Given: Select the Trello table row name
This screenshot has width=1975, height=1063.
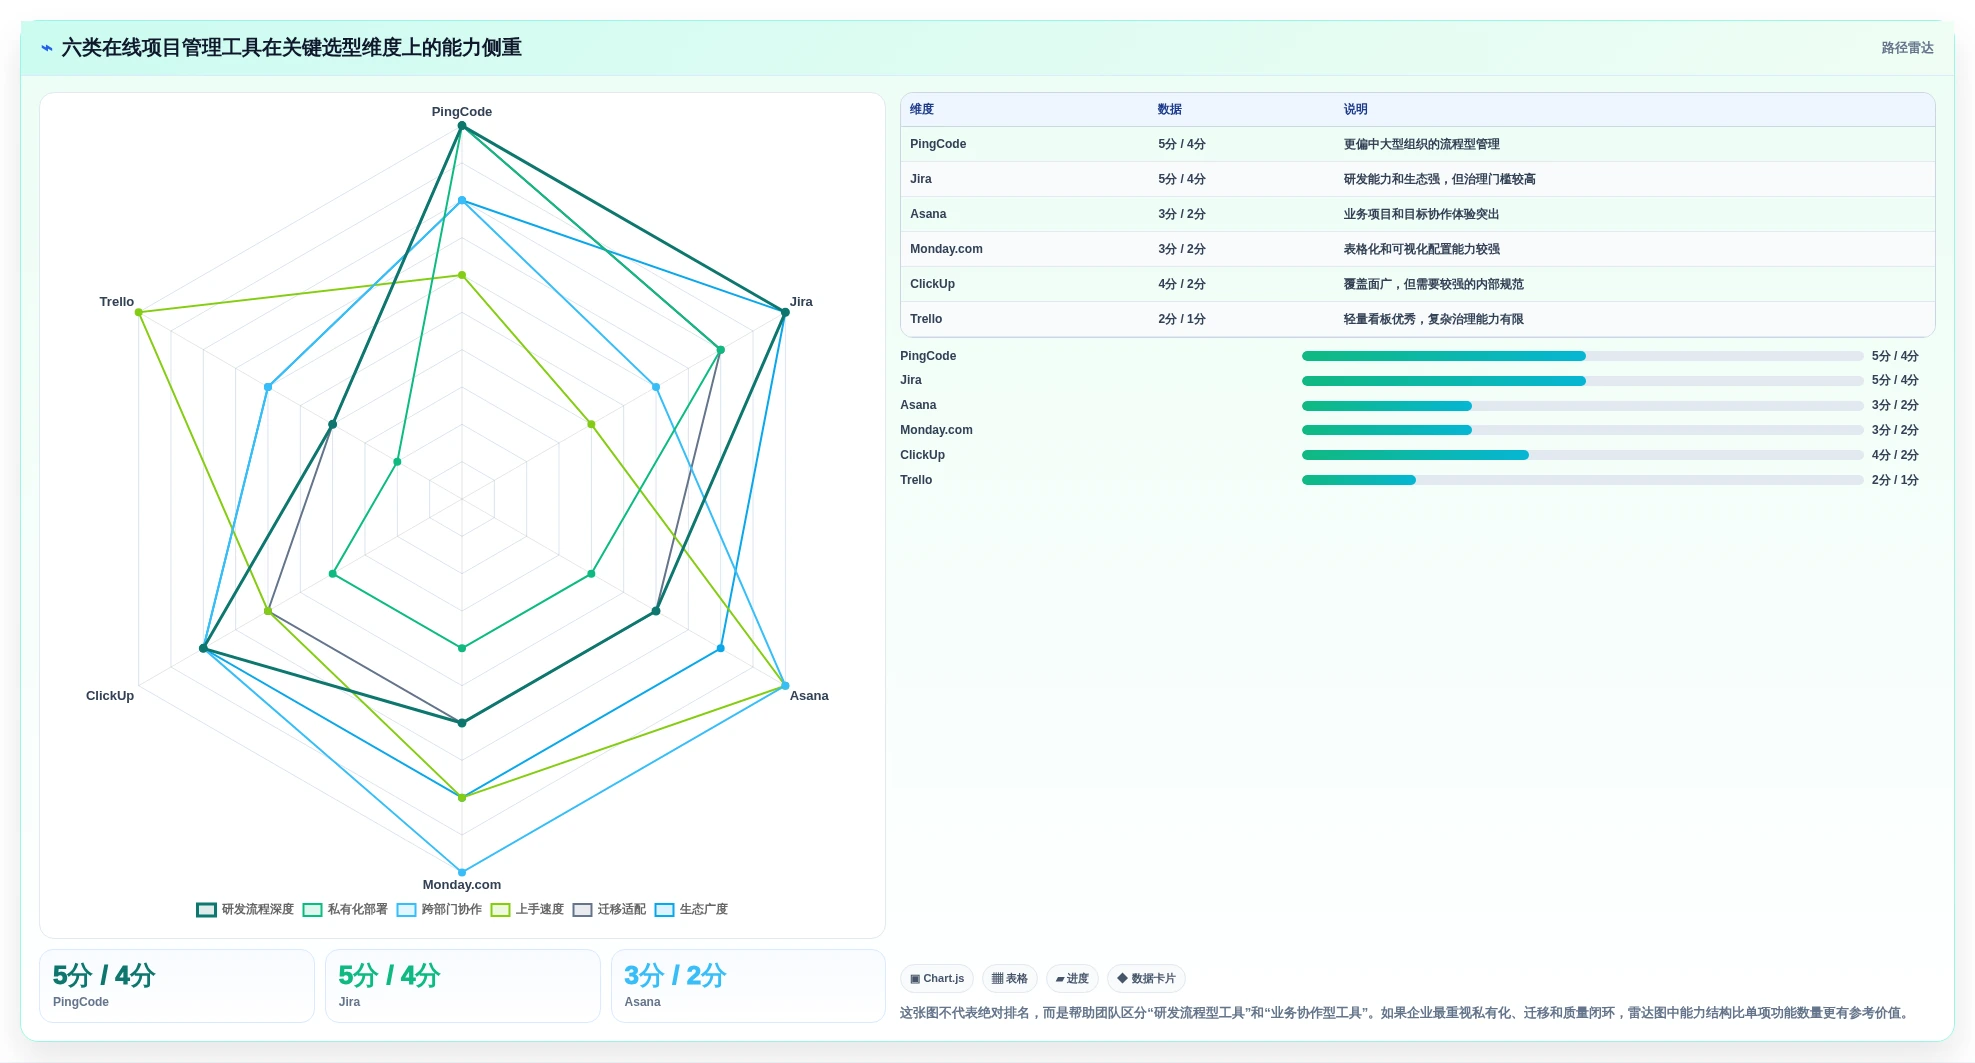Looking at the screenshot, I should tap(926, 319).
